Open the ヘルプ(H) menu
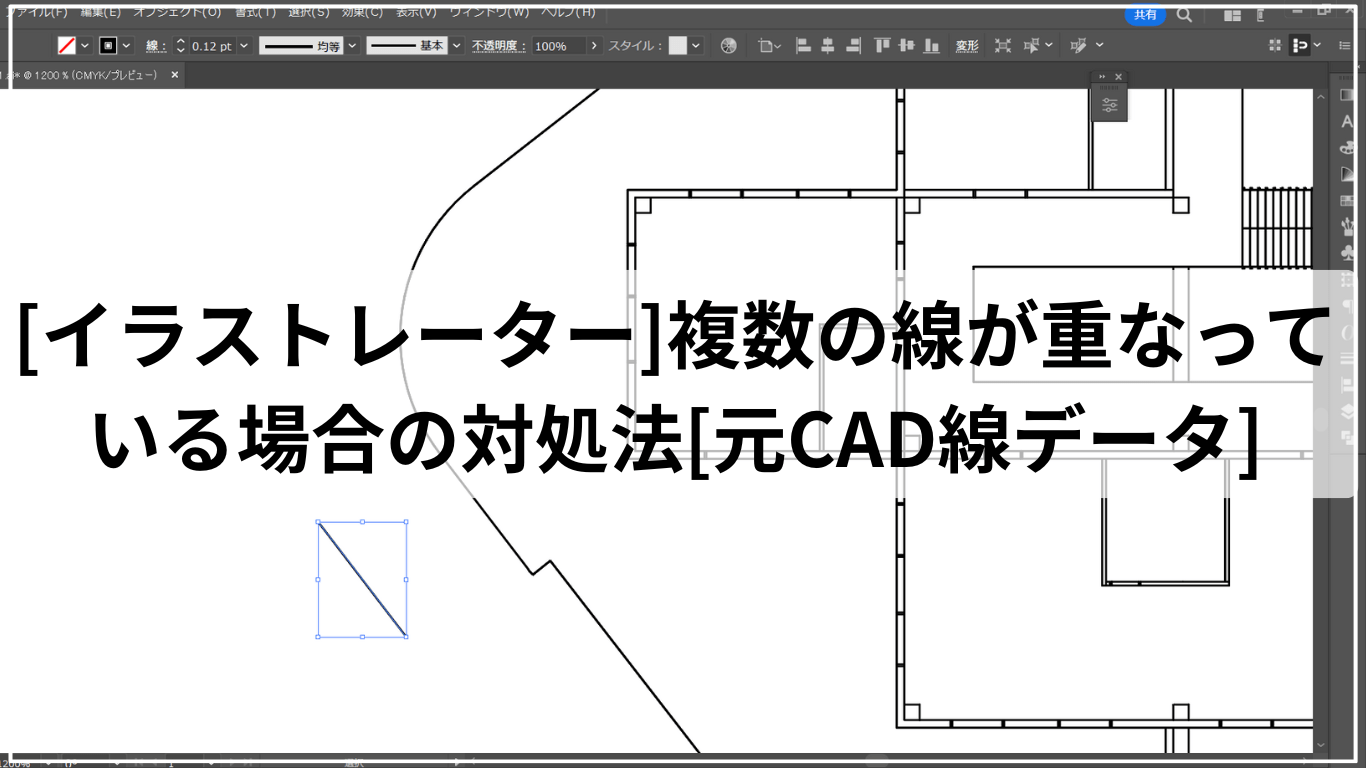1366x768 pixels. pyautogui.click(x=567, y=13)
